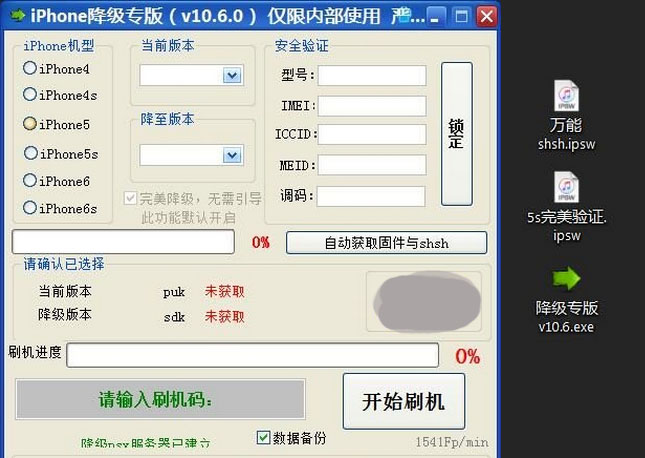Close the iPhone降级专版 window
The height and width of the screenshot is (458, 645).
tap(487, 17)
